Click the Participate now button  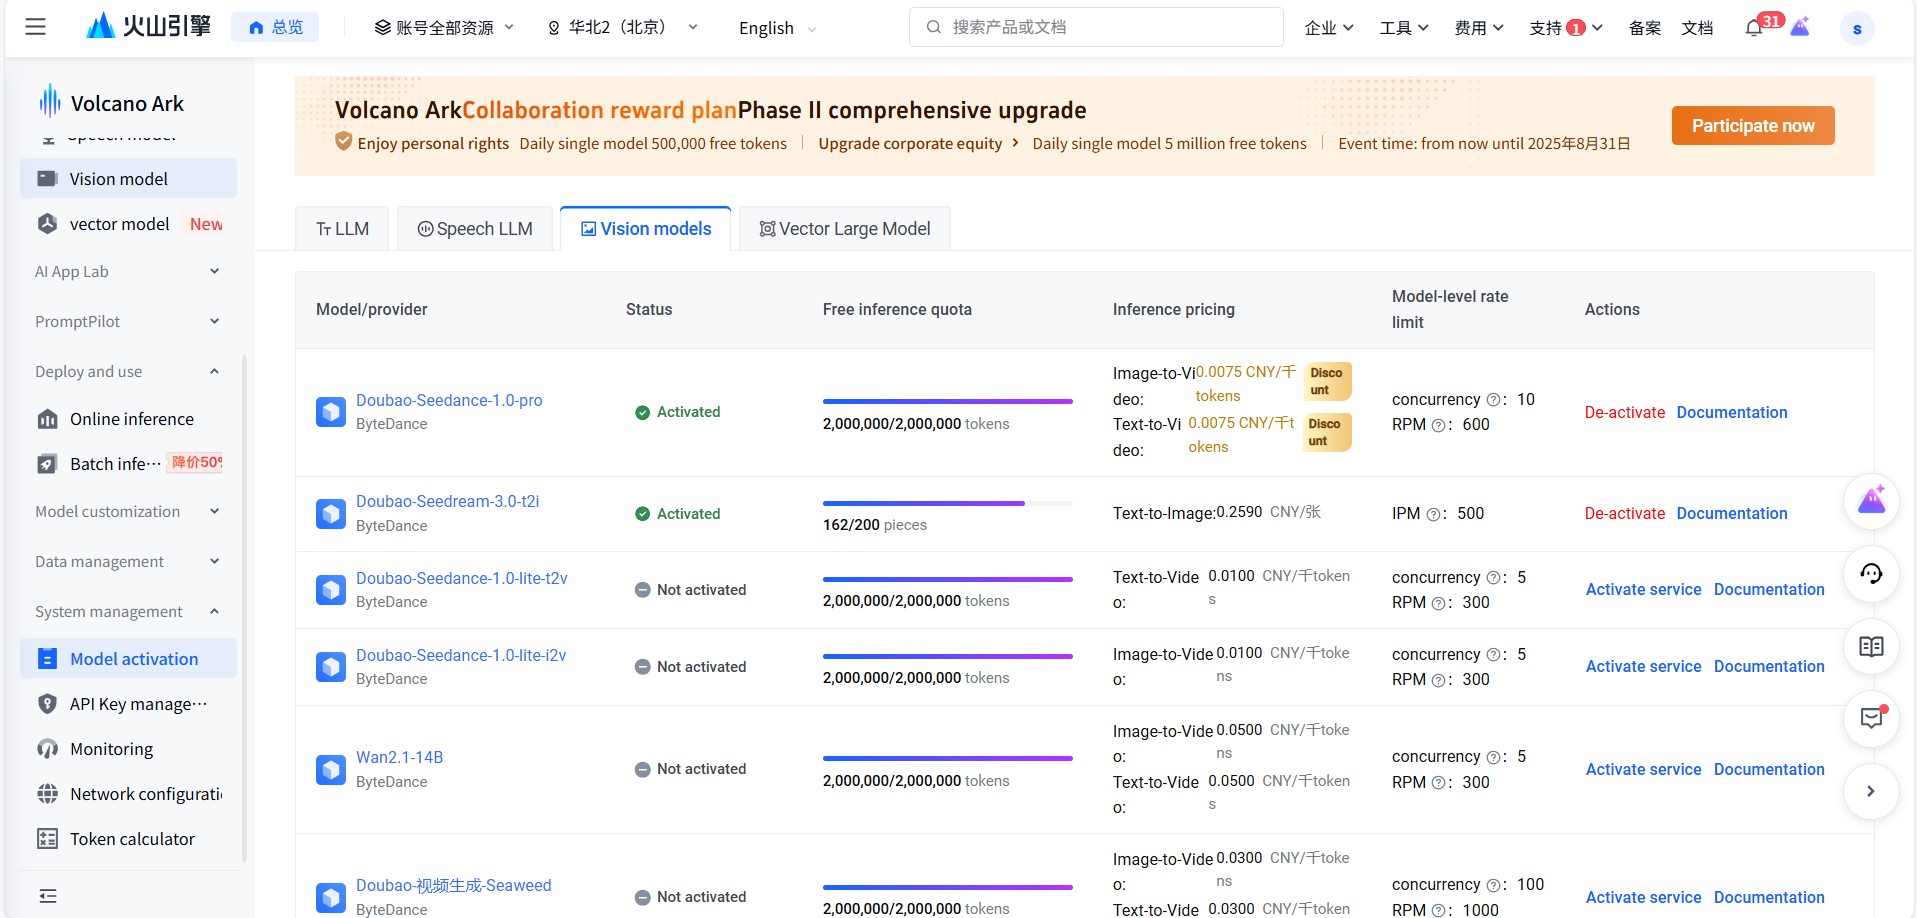click(x=1752, y=126)
